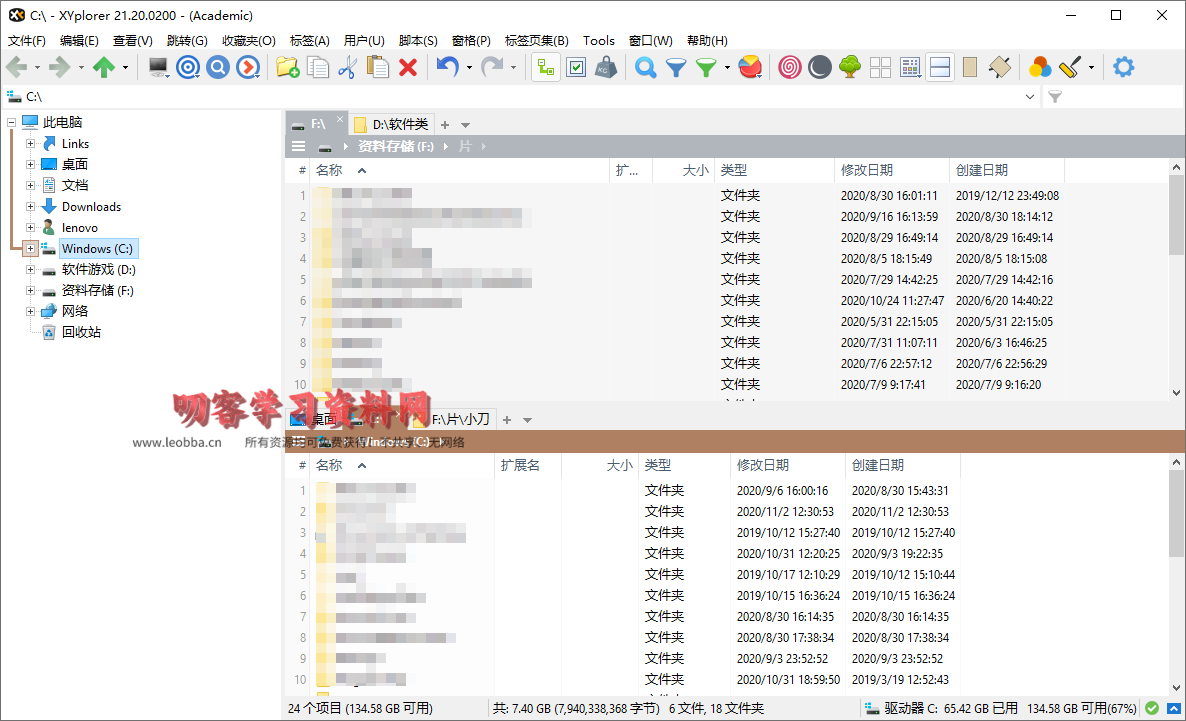This screenshot has height=721, width=1186.
Task: Click the color filters three-circles icon
Action: click(1040, 67)
